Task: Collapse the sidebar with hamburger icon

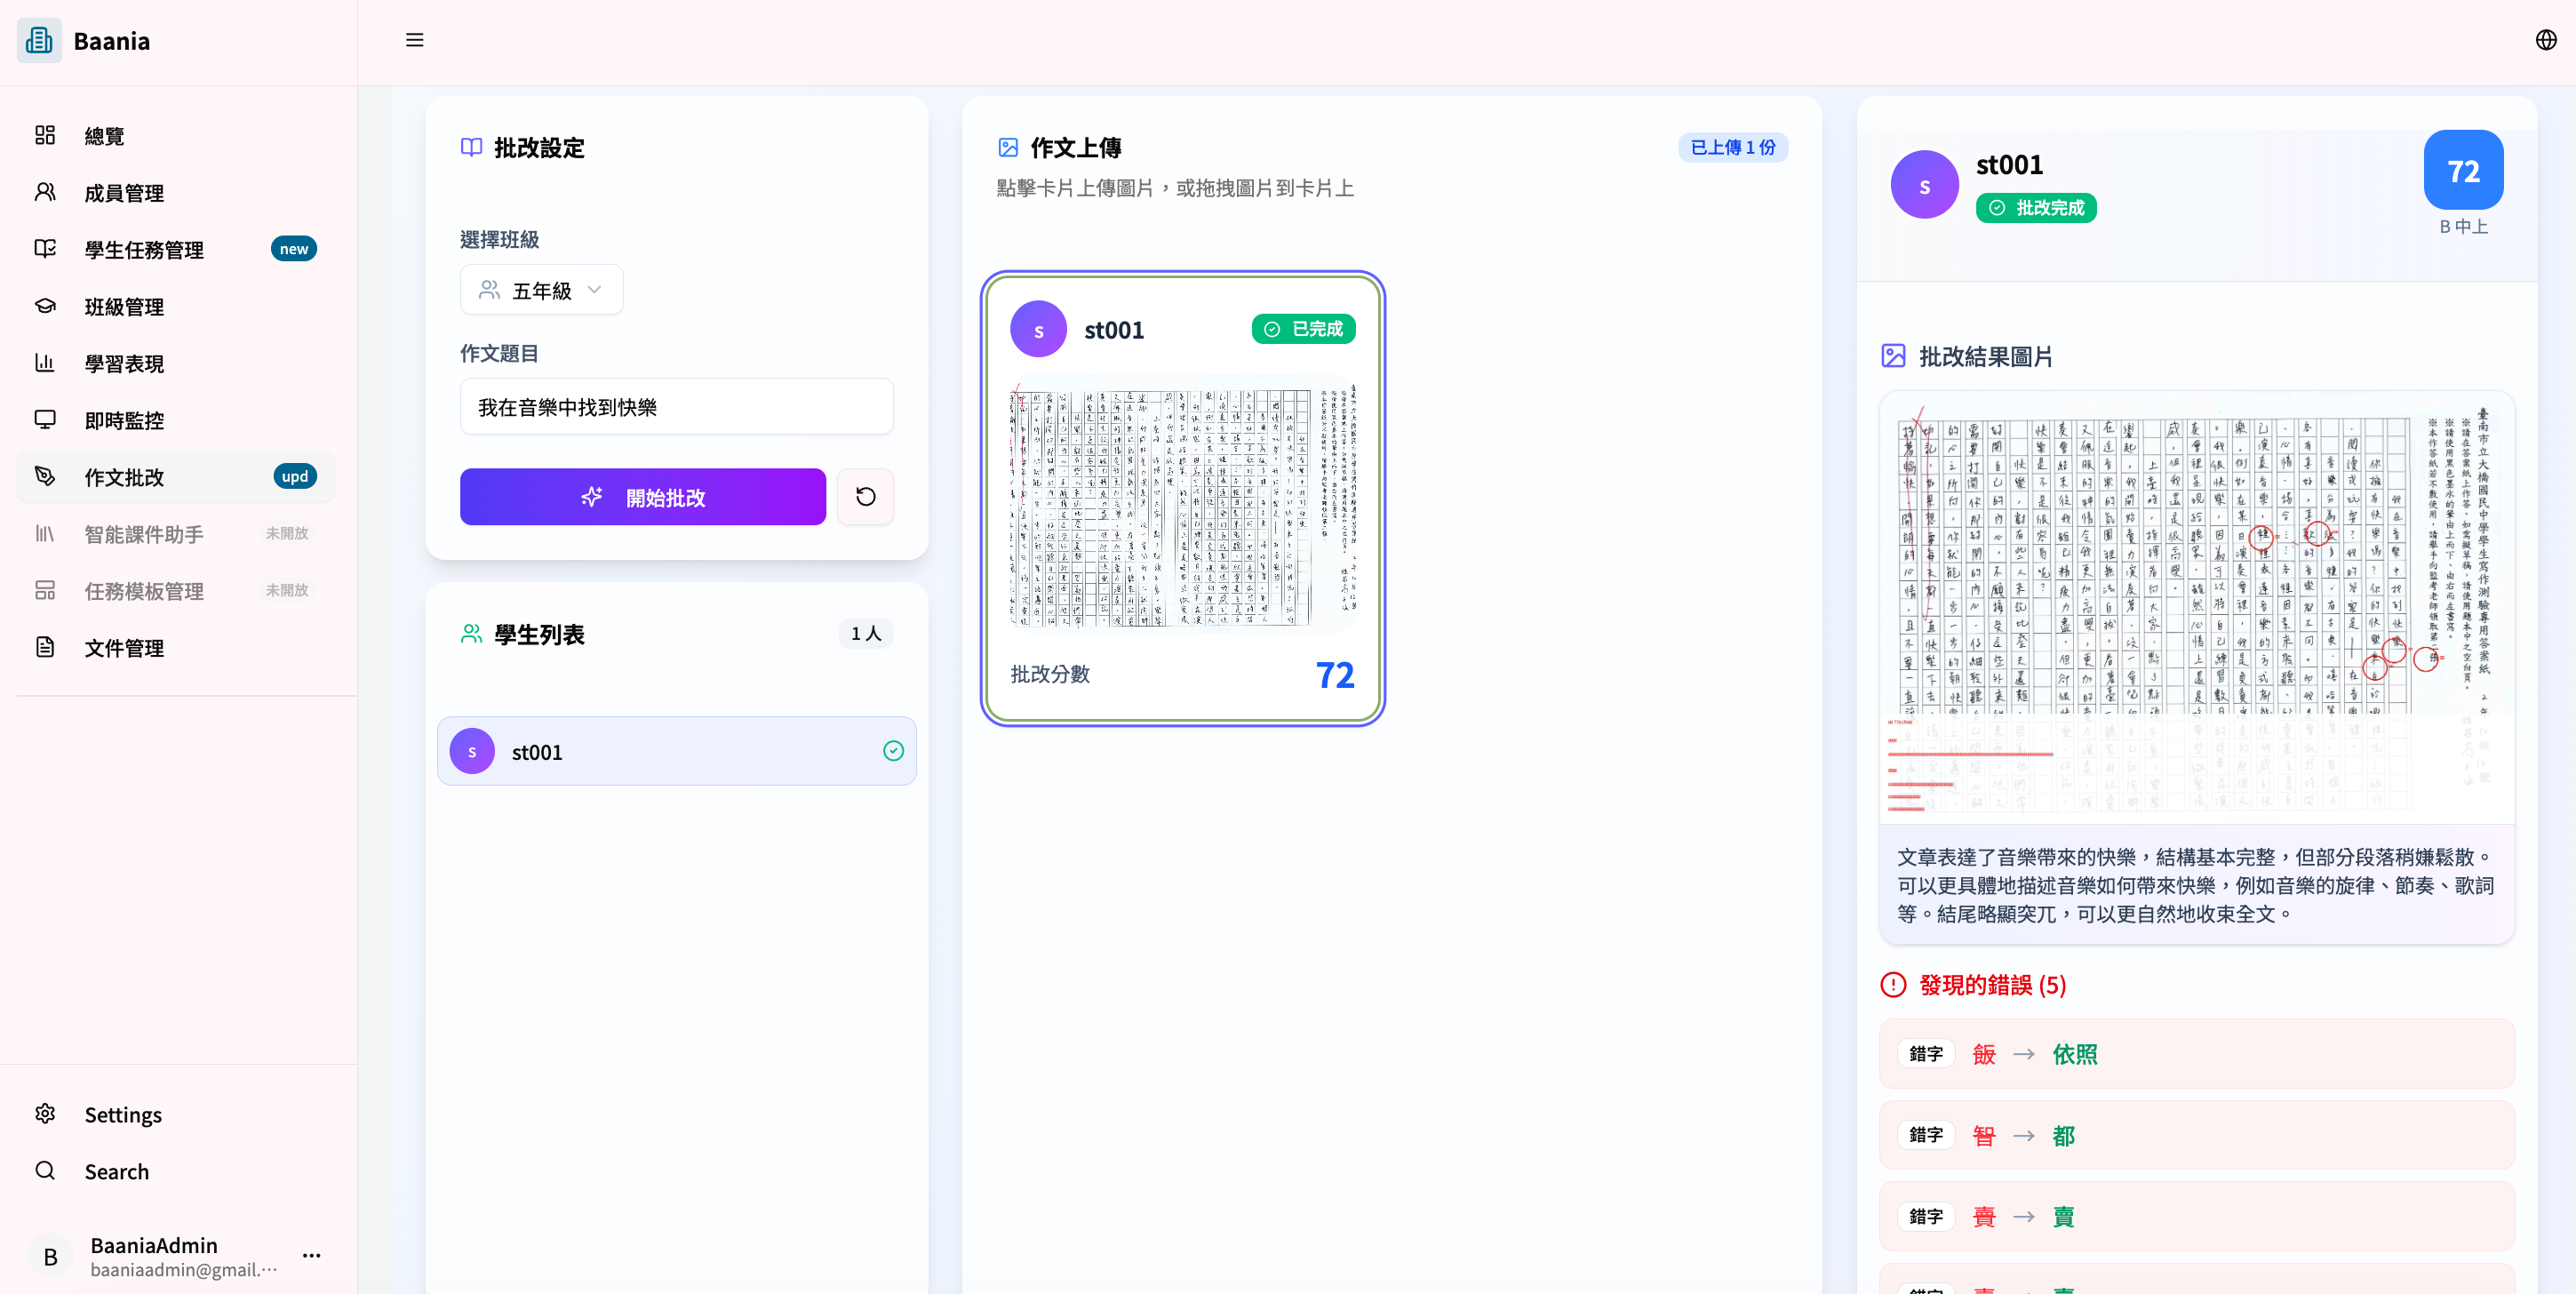Action: click(x=414, y=40)
